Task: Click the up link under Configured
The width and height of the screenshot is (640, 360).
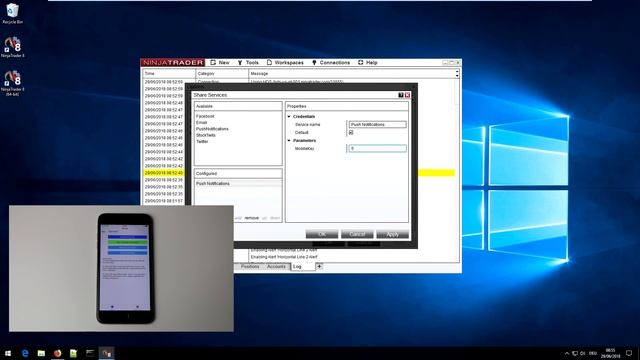Action: pyautogui.click(x=264, y=218)
